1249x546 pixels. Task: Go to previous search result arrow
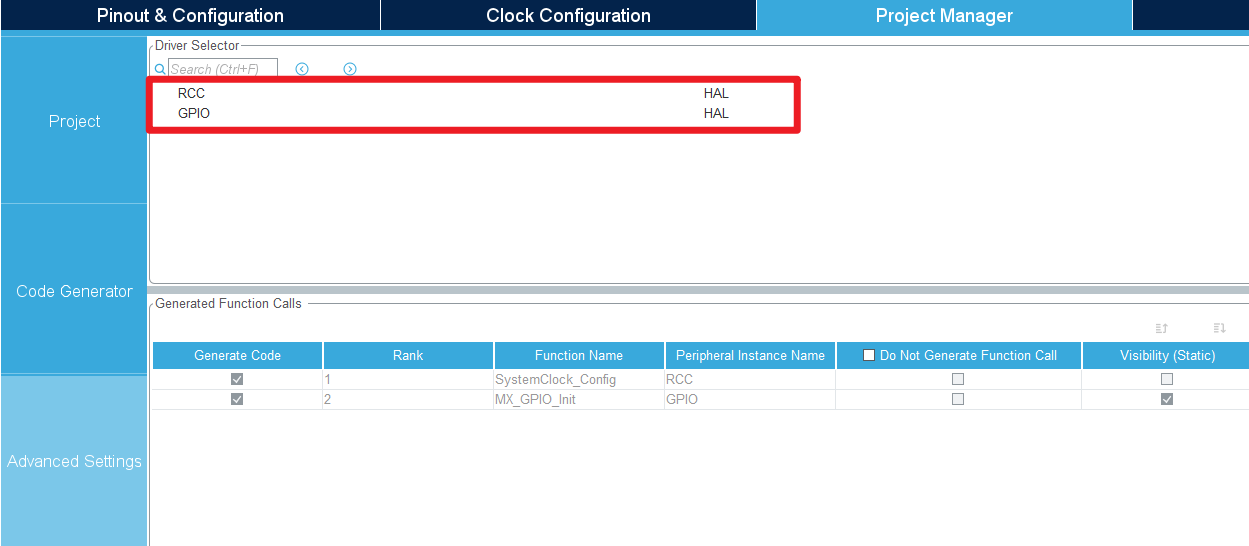pos(302,69)
